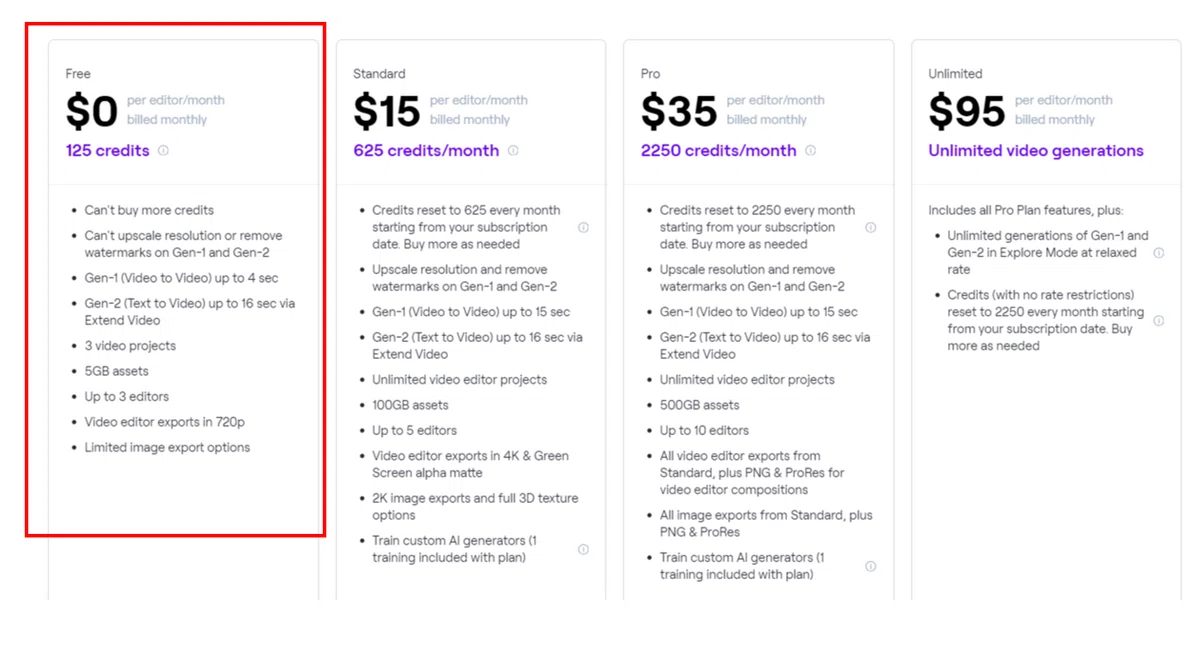Click the info icon next to 625 credits/month
This screenshot has height=654, width=1200.
pyautogui.click(x=513, y=151)
